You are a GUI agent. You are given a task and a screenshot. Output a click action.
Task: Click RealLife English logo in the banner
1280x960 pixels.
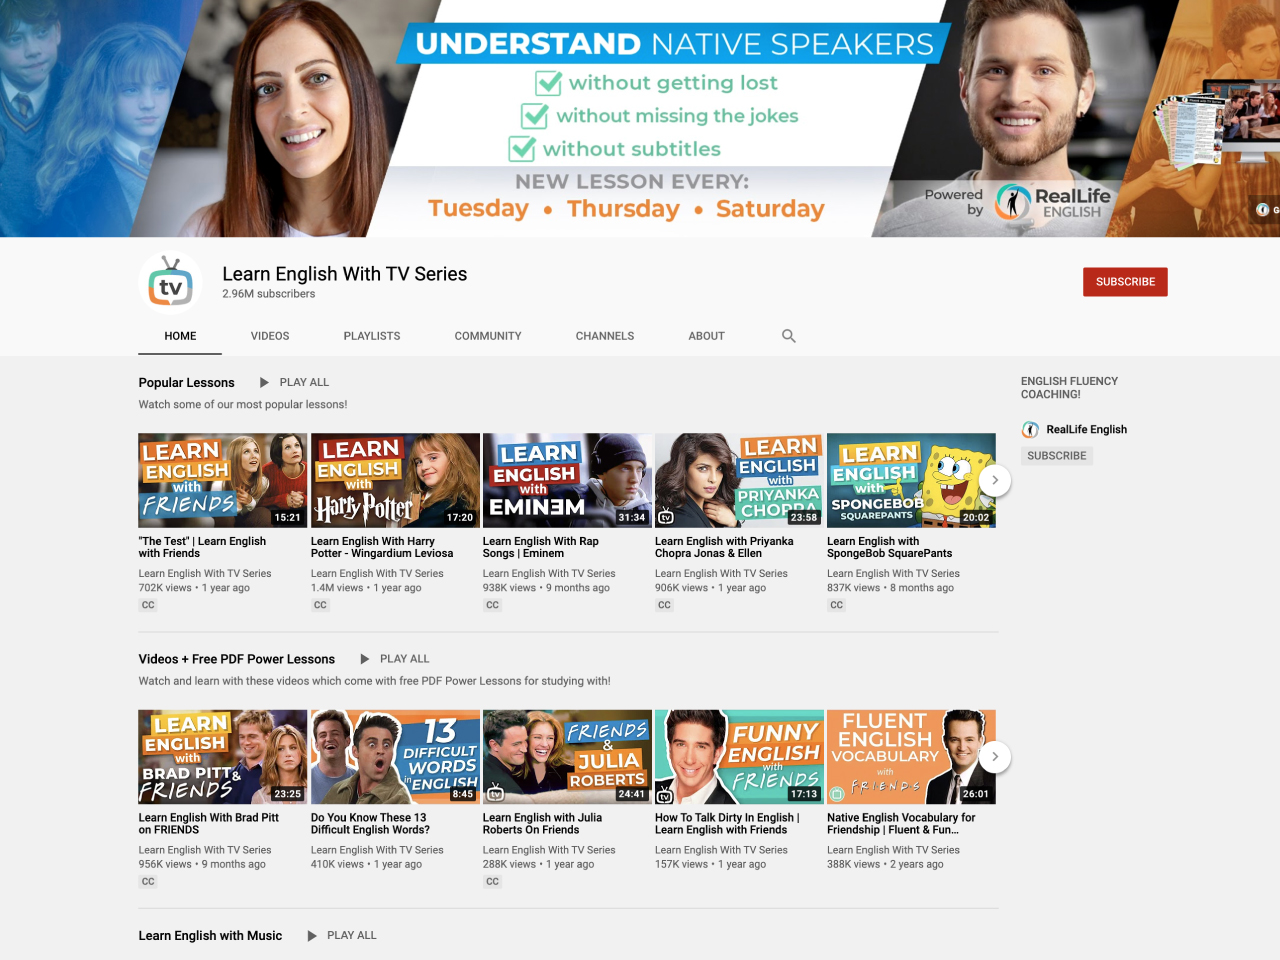(x=1053, y=202)
